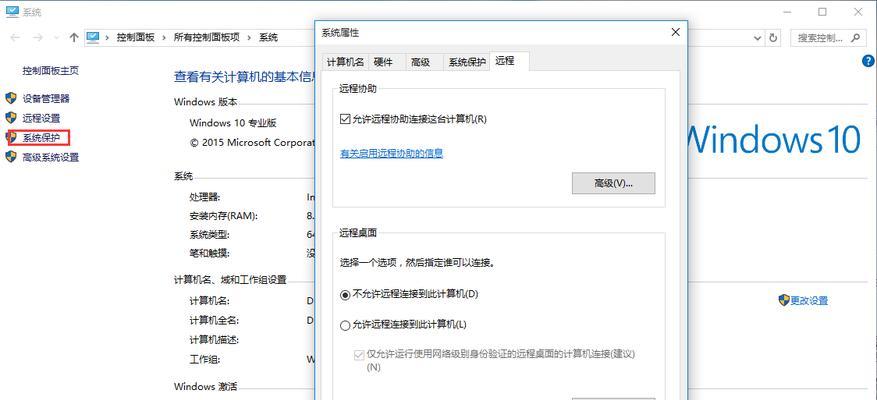This screenshot has width=877, height=400.
Task: Maximize the System window
Action: 822,11
